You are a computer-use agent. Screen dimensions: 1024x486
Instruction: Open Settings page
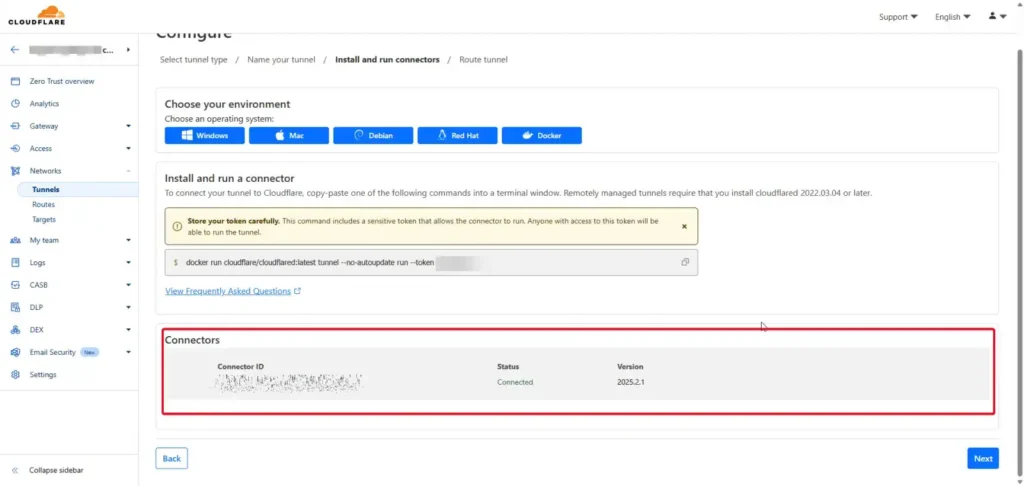pyautogui.click(x=43, y=374)
